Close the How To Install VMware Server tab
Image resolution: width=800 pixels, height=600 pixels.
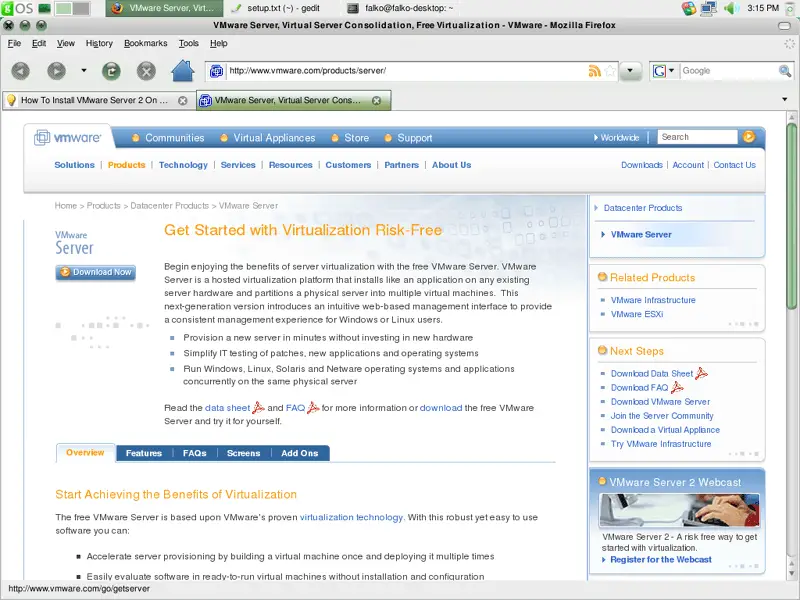(183, 101)
